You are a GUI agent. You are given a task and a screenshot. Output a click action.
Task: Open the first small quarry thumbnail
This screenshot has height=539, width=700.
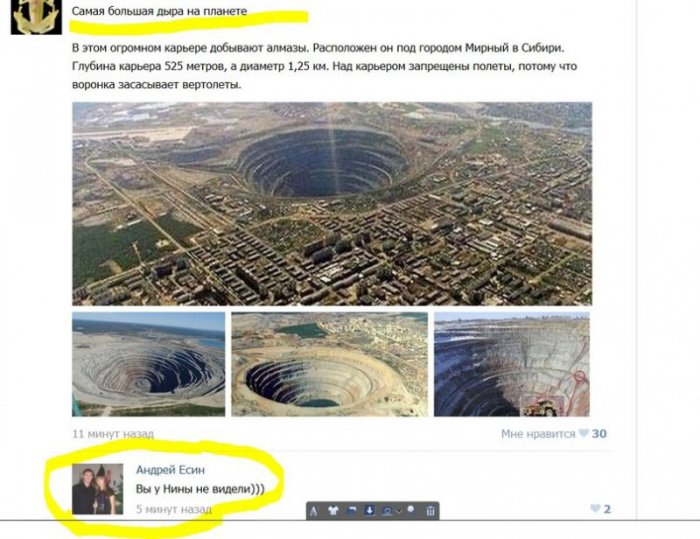(149, 364)
